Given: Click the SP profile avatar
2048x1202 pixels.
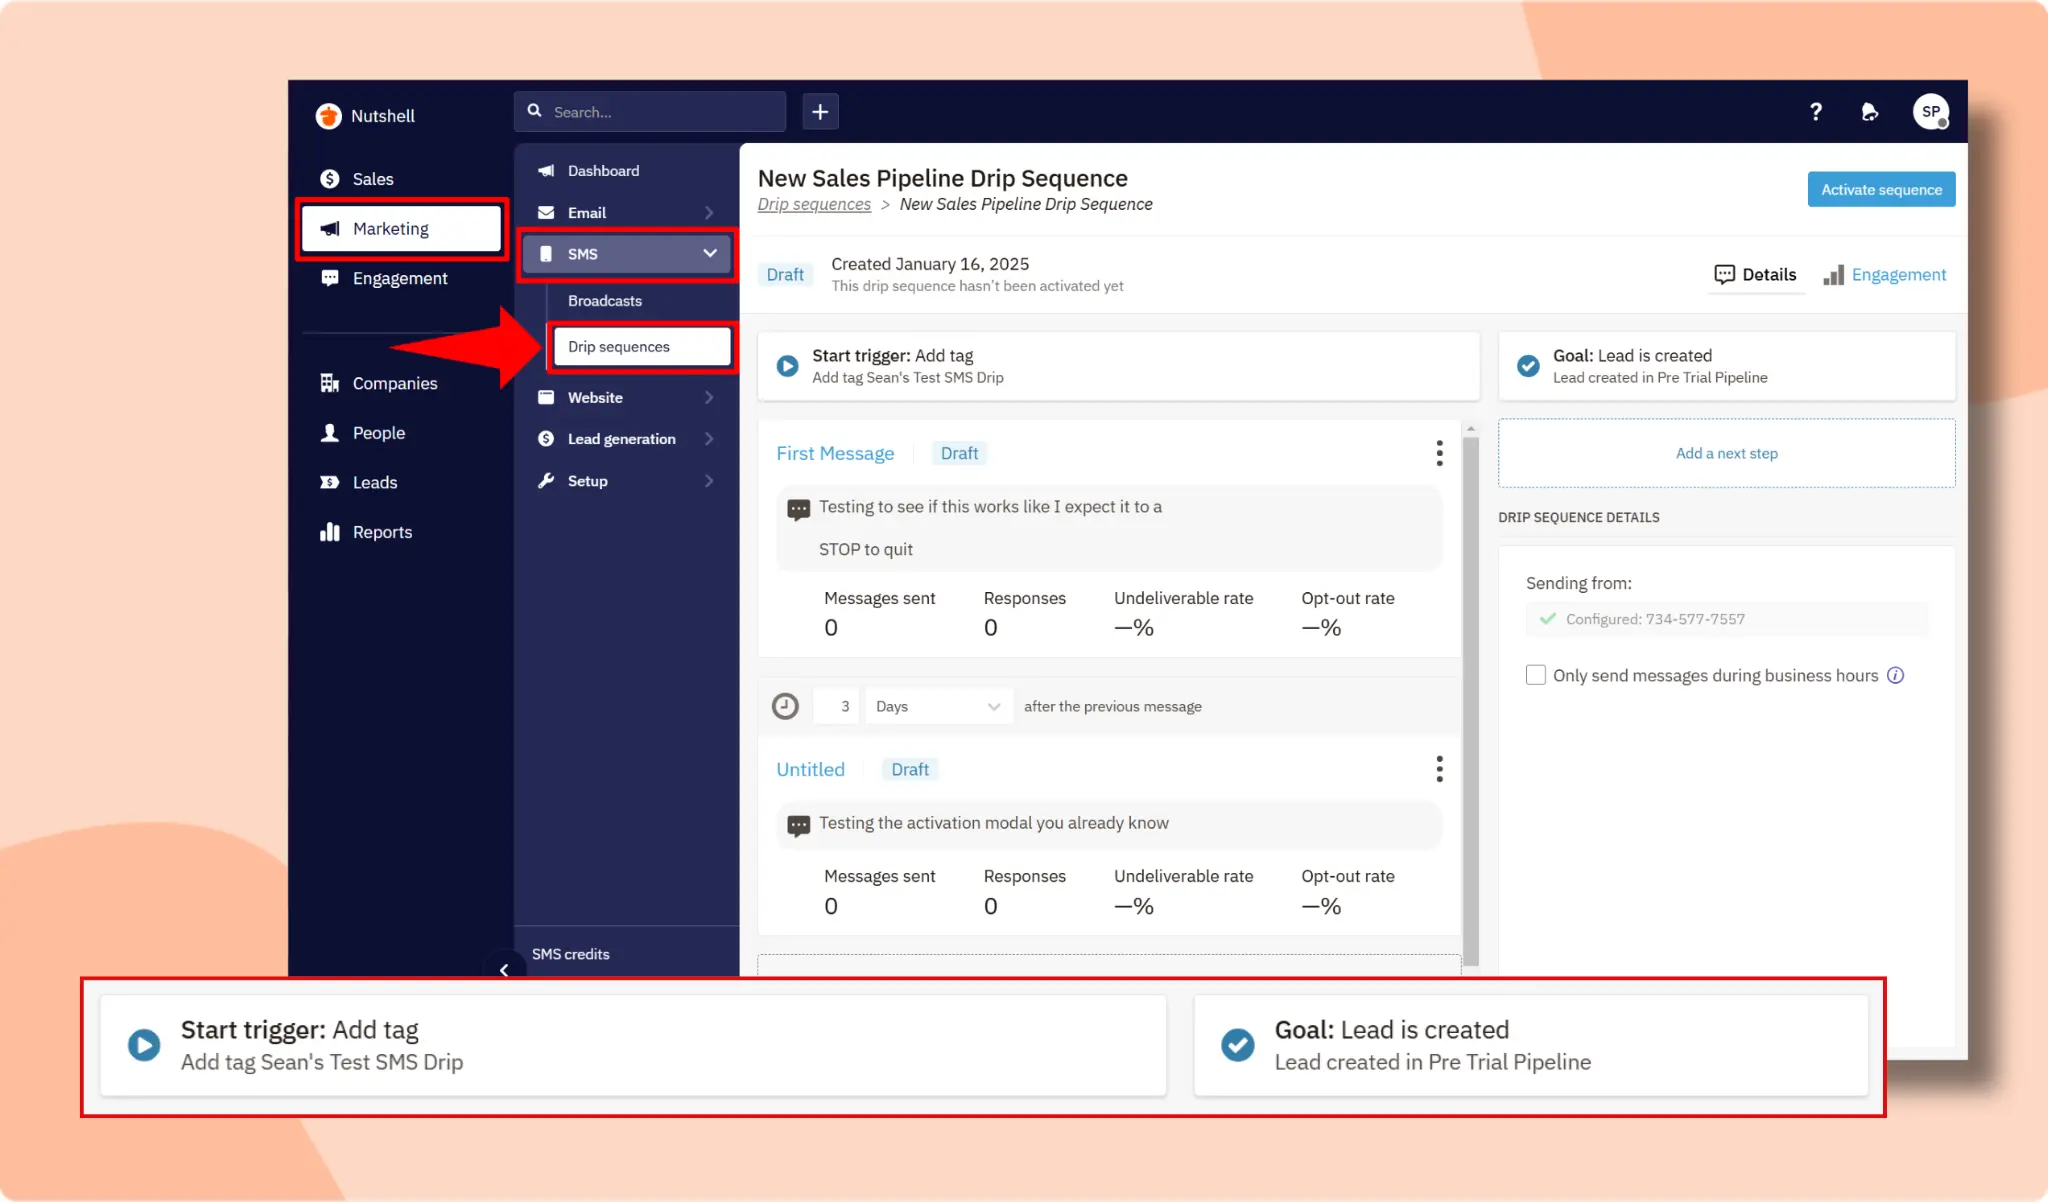Looking at the screenshot, I should pyautogui.click(x=1930, y=112).
